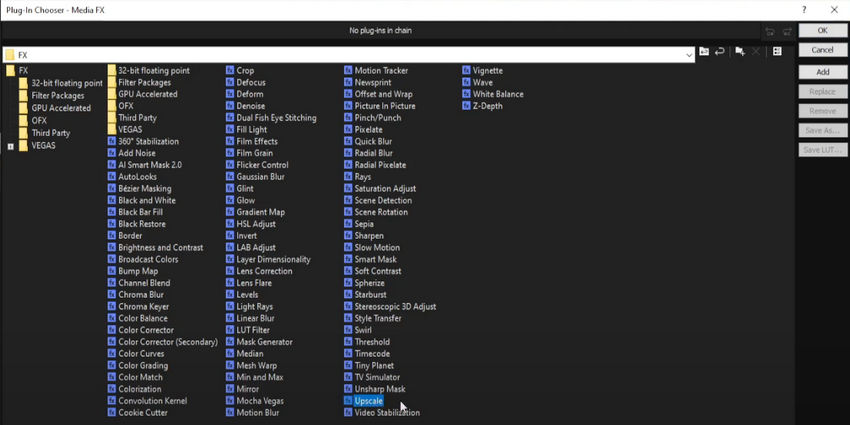
Task: Click the Picture In Picture fx icon
Action: coord(348,106)
